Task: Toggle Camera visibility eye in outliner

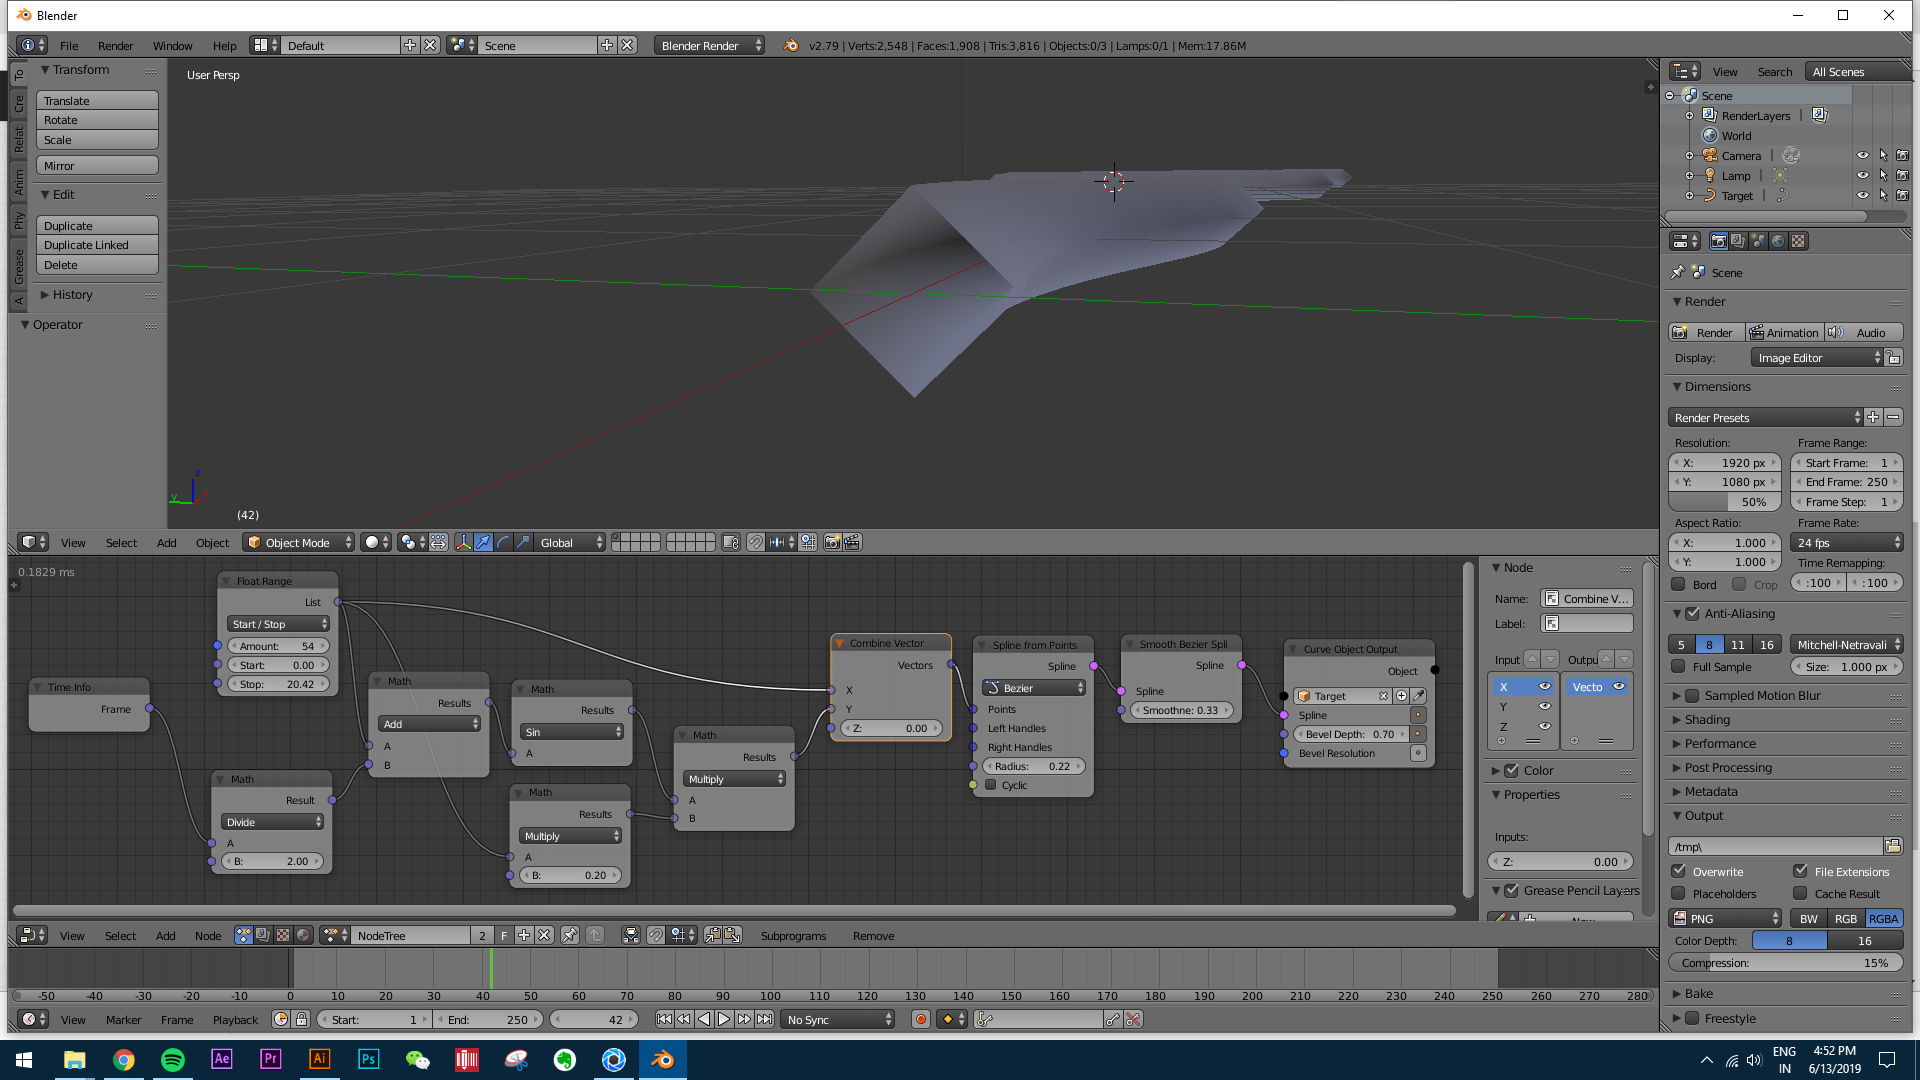Action: 1863,156
